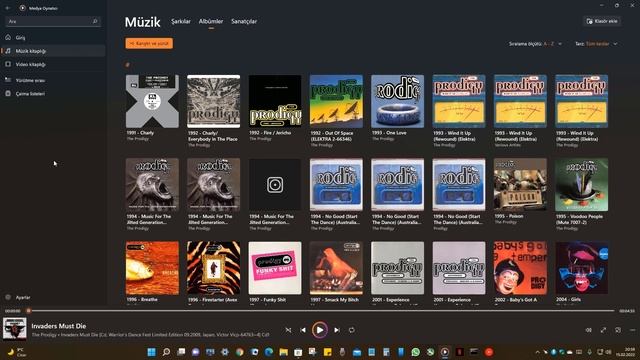Open the 1992 - Out Of Space album
640x360 pixels.
click(x=336, y=102)
